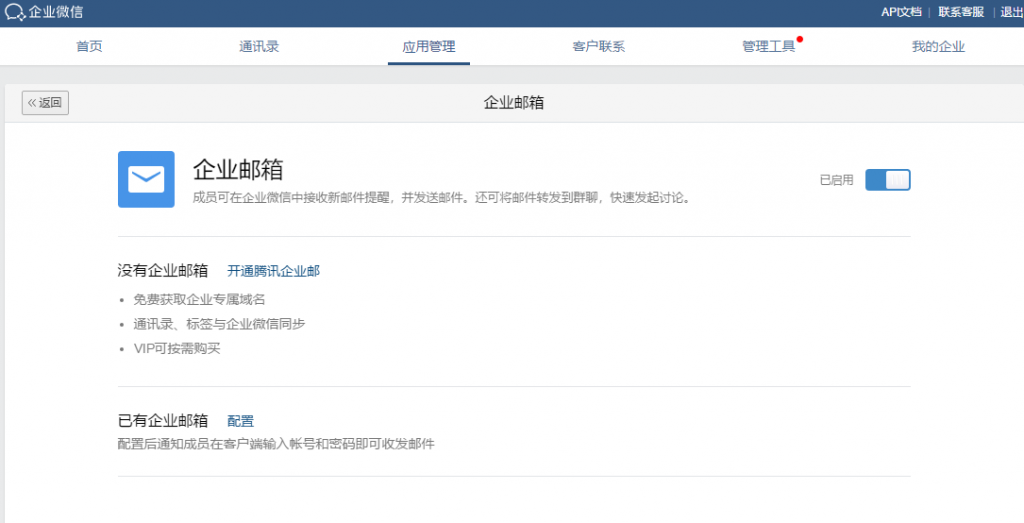Viewport: 1024px width, 523px height.
Task: Click the 企业微信 brand name text
Action: tap(57, 13)
